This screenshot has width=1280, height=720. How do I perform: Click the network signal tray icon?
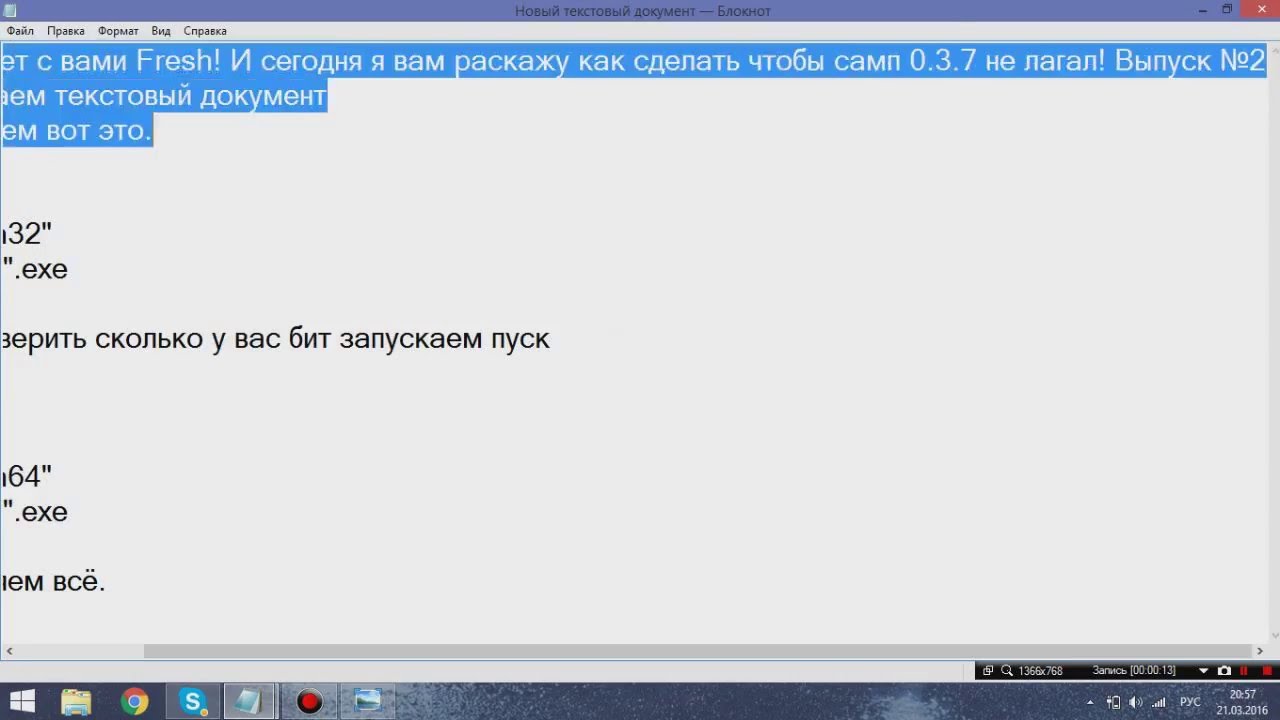1159,702
